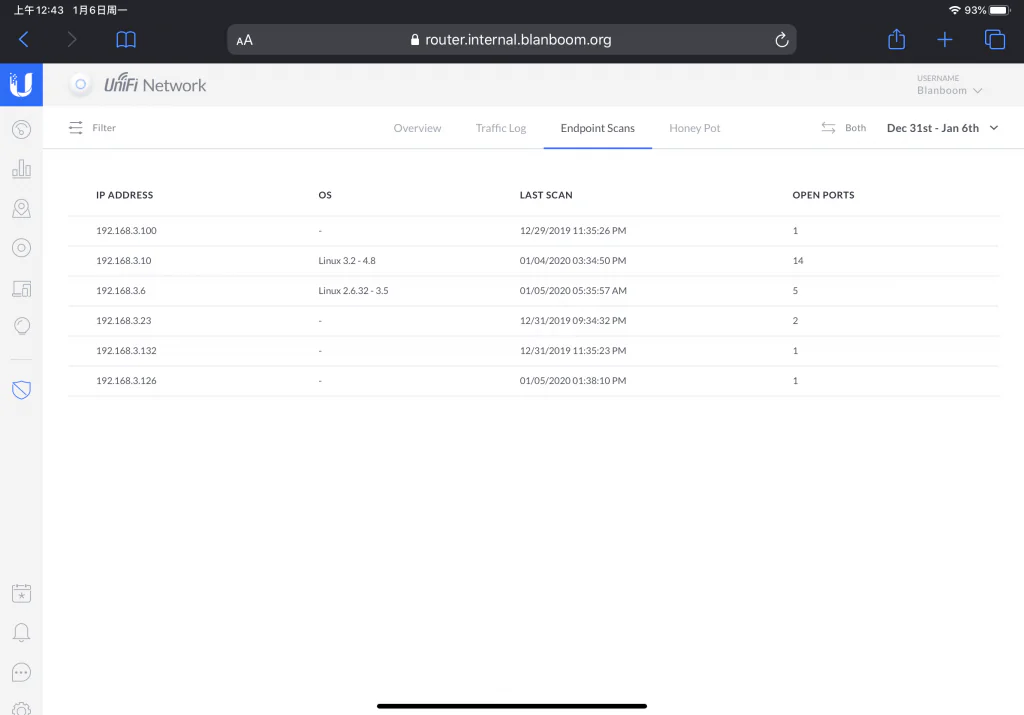Click last scan 01/05/2020 01:38:10 PM
This screenshot has width=1024, height=715.
coord(573,381)
